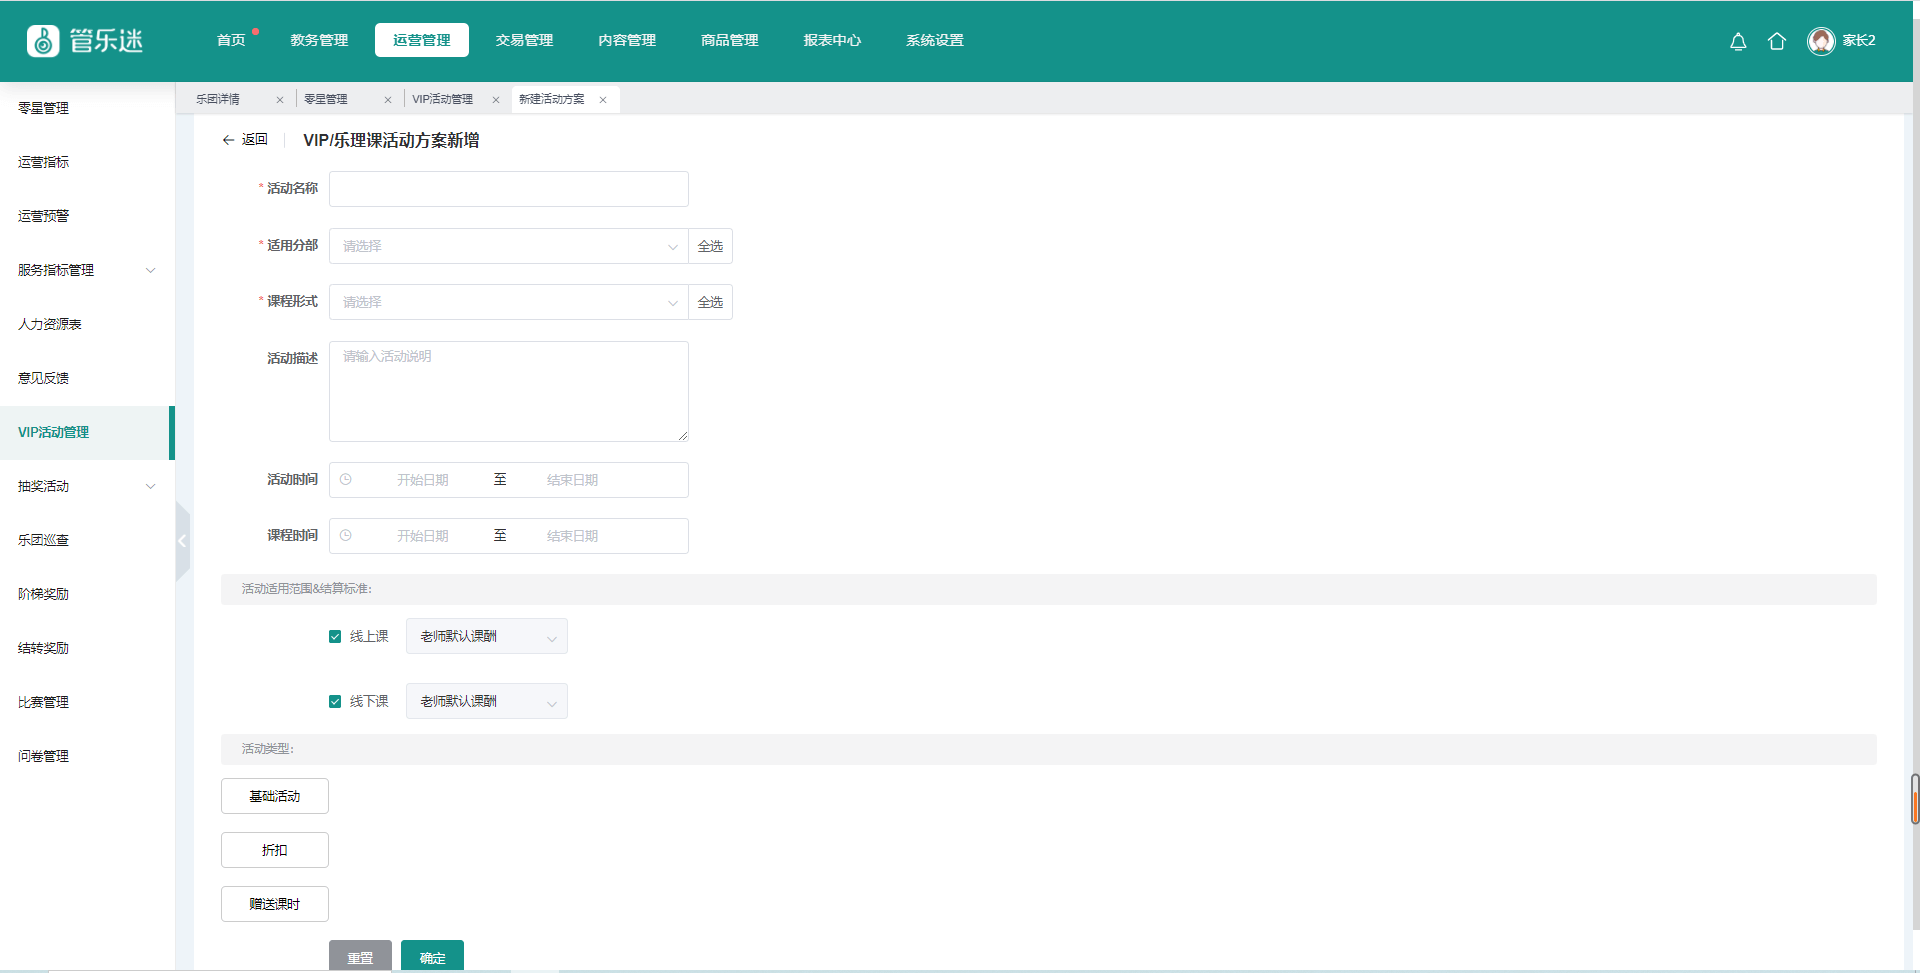This screenshot has height=973, width=1920.
Task: Collapse the sidebar with handle arrow
Action: pos(182,541)
